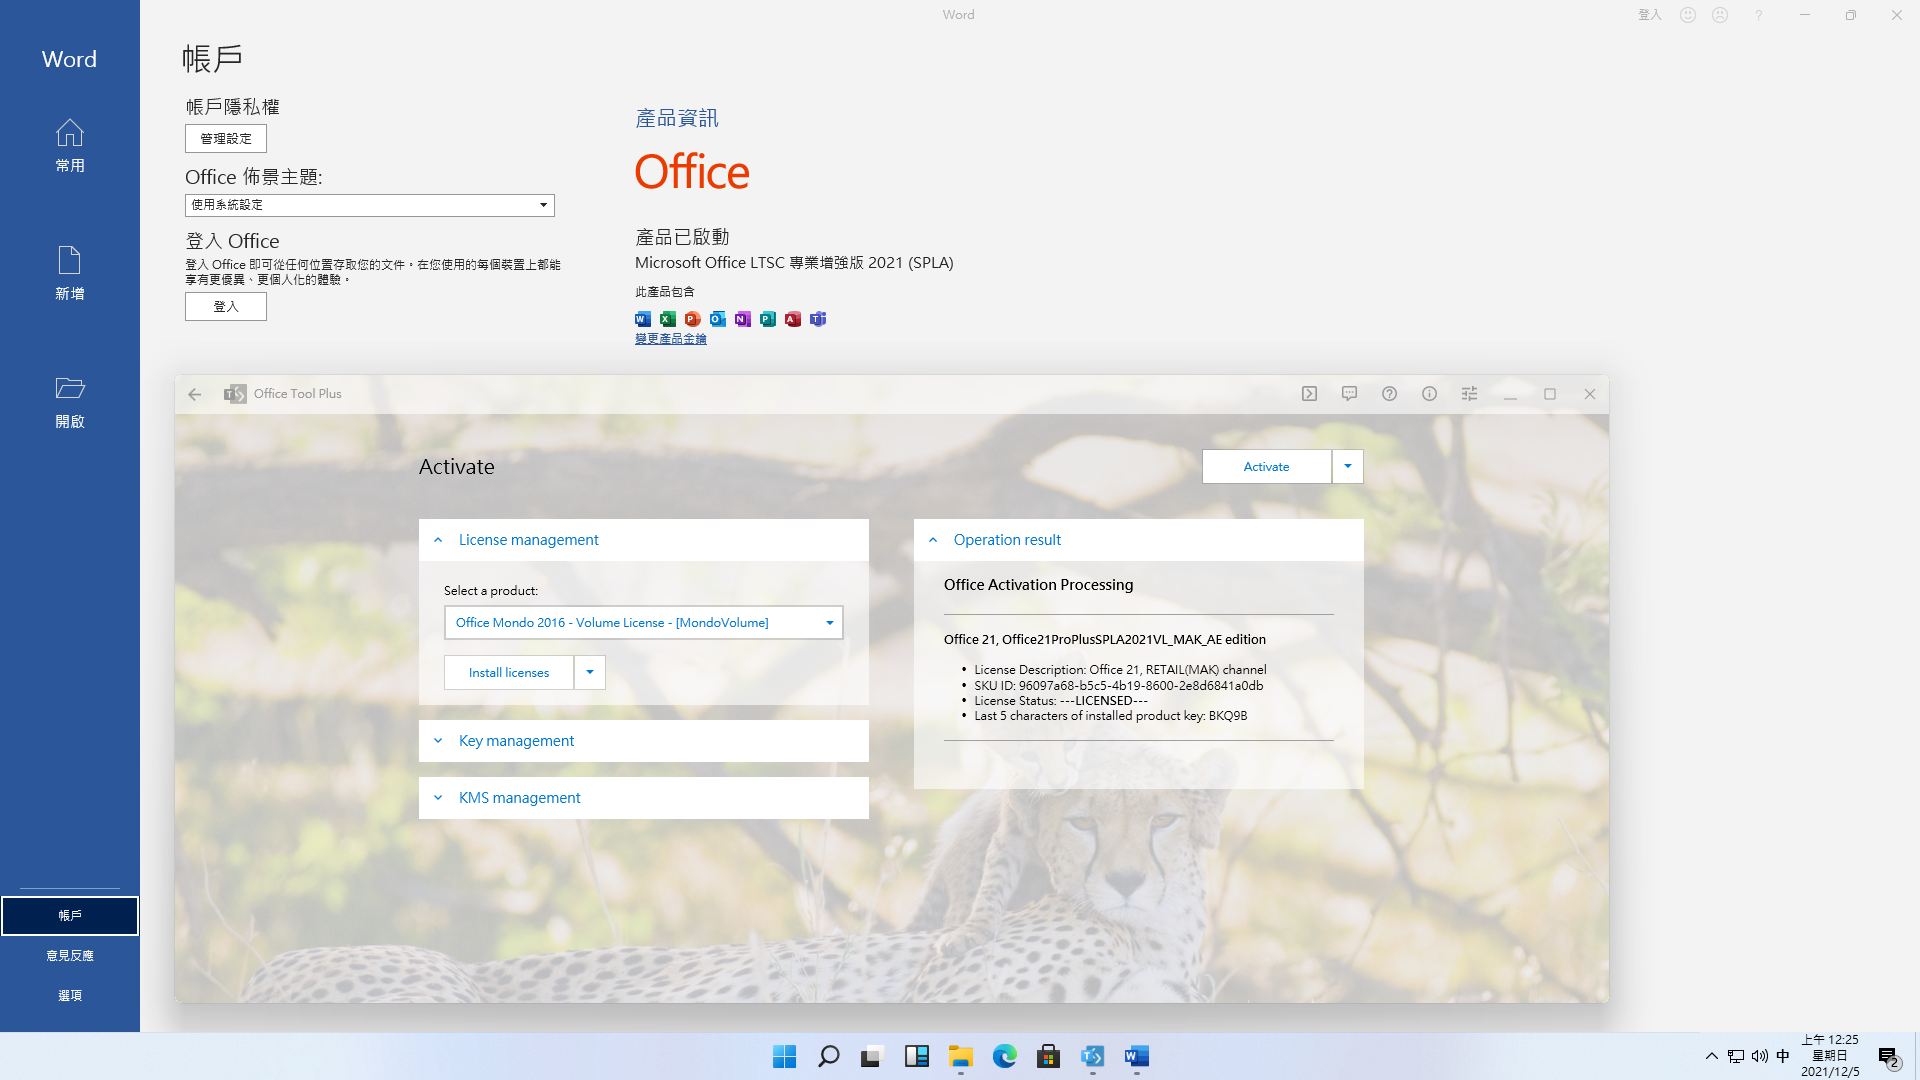Open the New (新增) document page

[x=70, y=274]
